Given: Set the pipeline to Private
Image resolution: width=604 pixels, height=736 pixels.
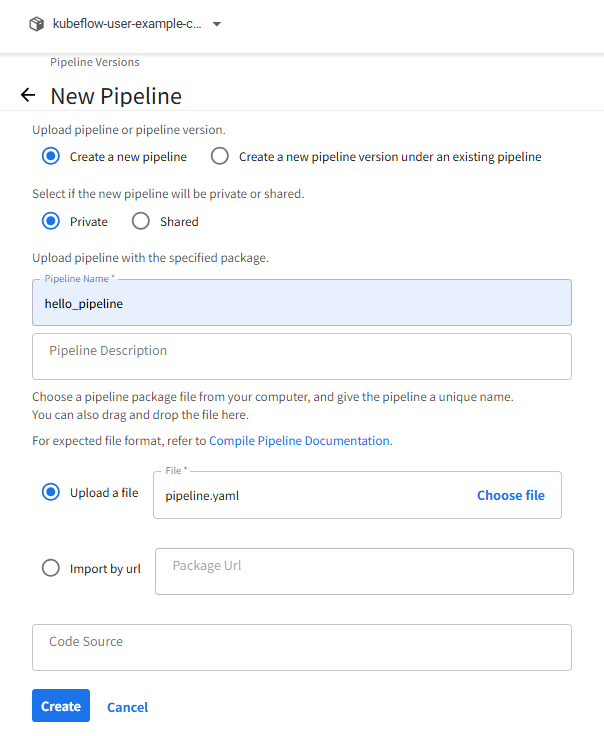Looking at the screenshot, I should (51, 221).
